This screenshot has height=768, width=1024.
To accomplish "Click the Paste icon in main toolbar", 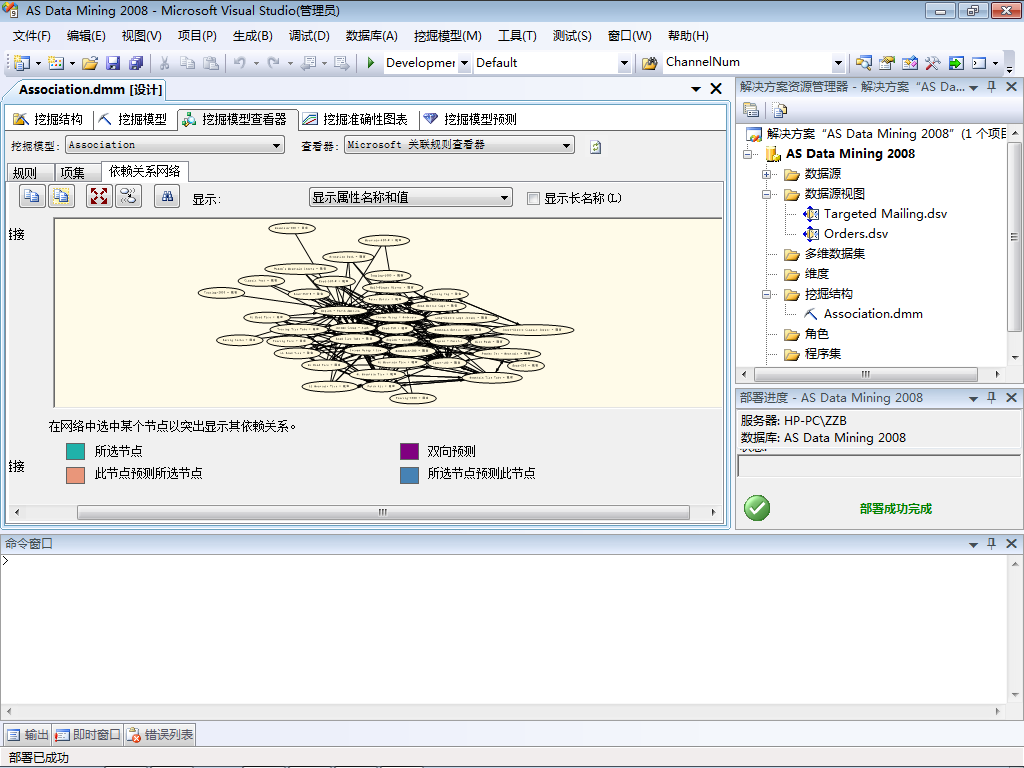I will click(210, 63).
